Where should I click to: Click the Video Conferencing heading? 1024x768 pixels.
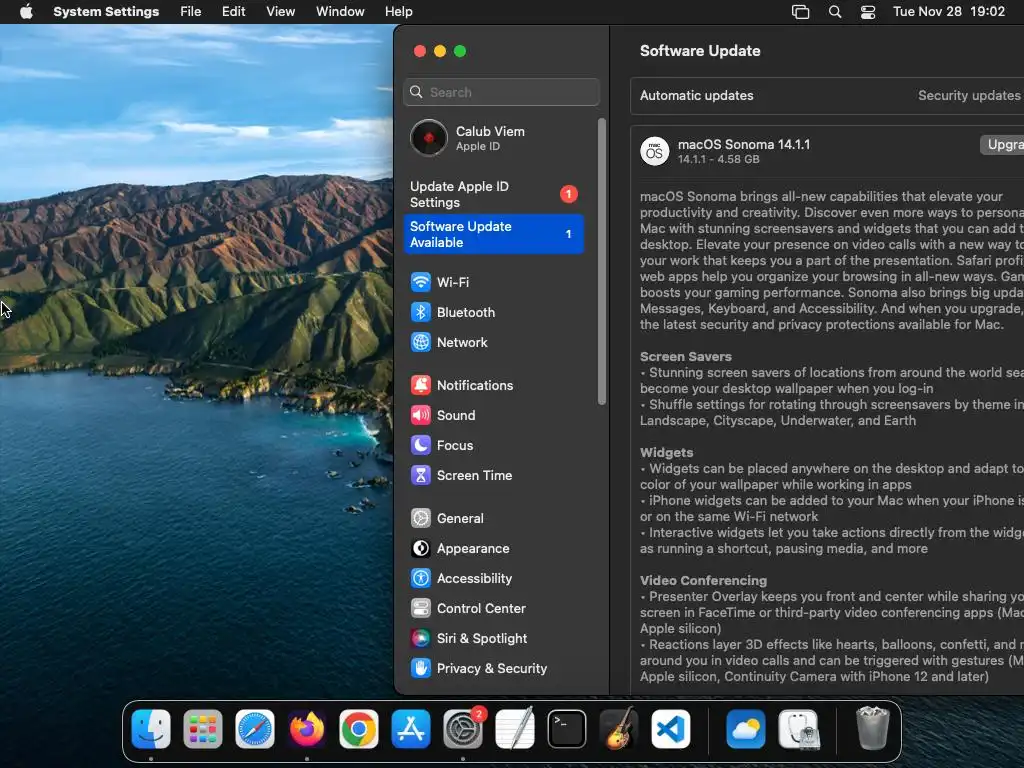pyautogui.click(x=703, y=581)
